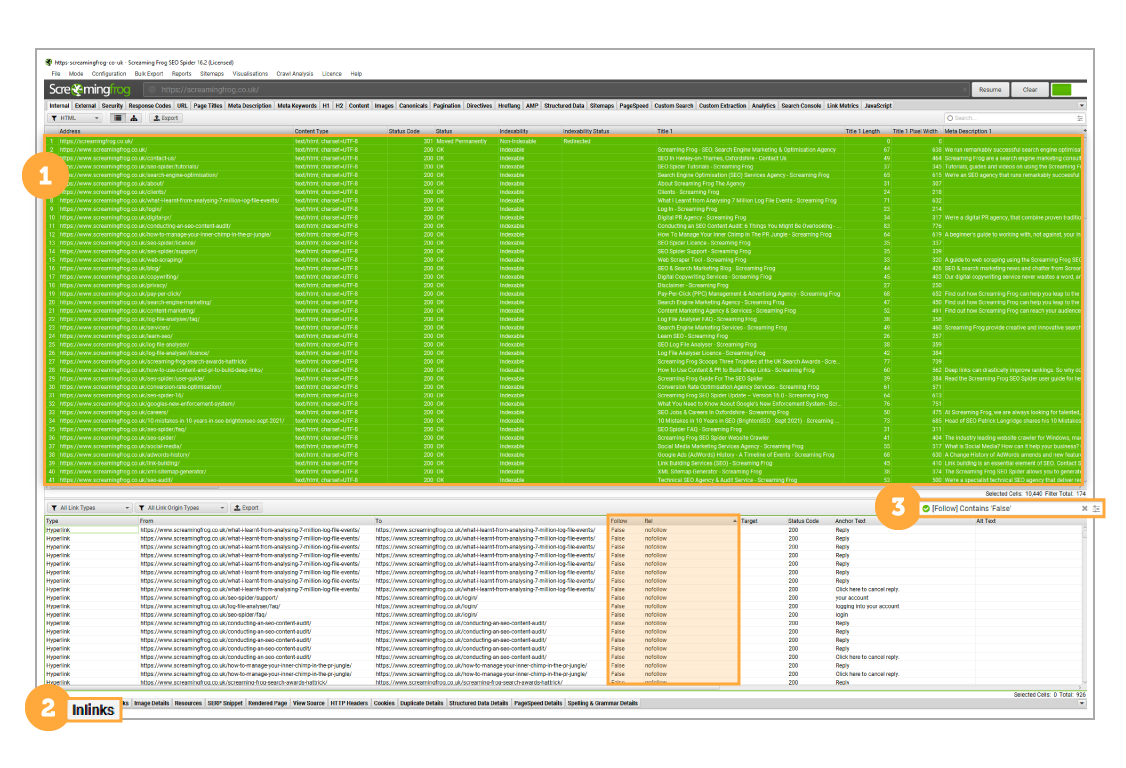Select the Response Codes tab
The height and width of the screenshot is (768, 1126).
[150, 106]
